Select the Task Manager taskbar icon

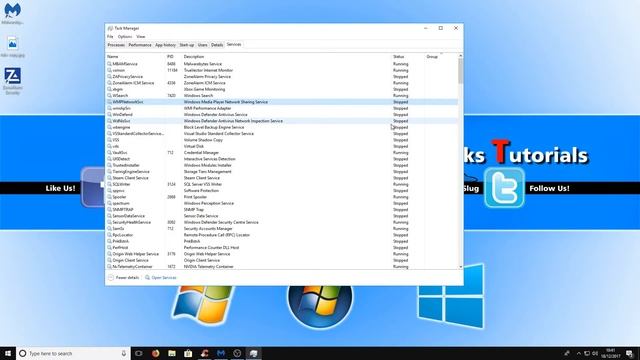[x=253, y=353]
